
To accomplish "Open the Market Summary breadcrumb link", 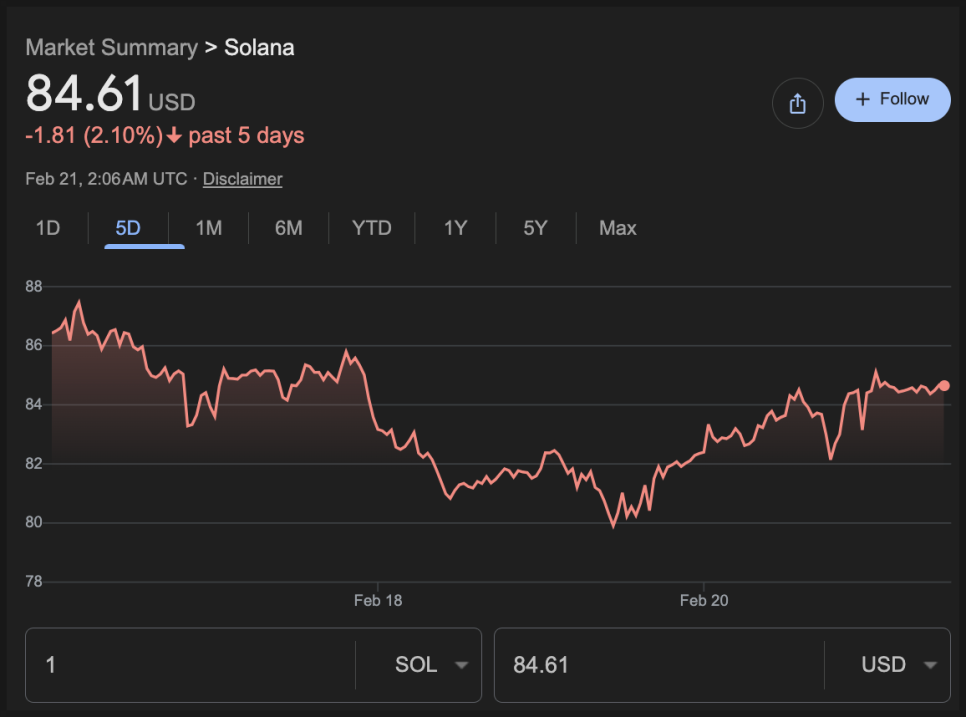I will click(111, 48).
